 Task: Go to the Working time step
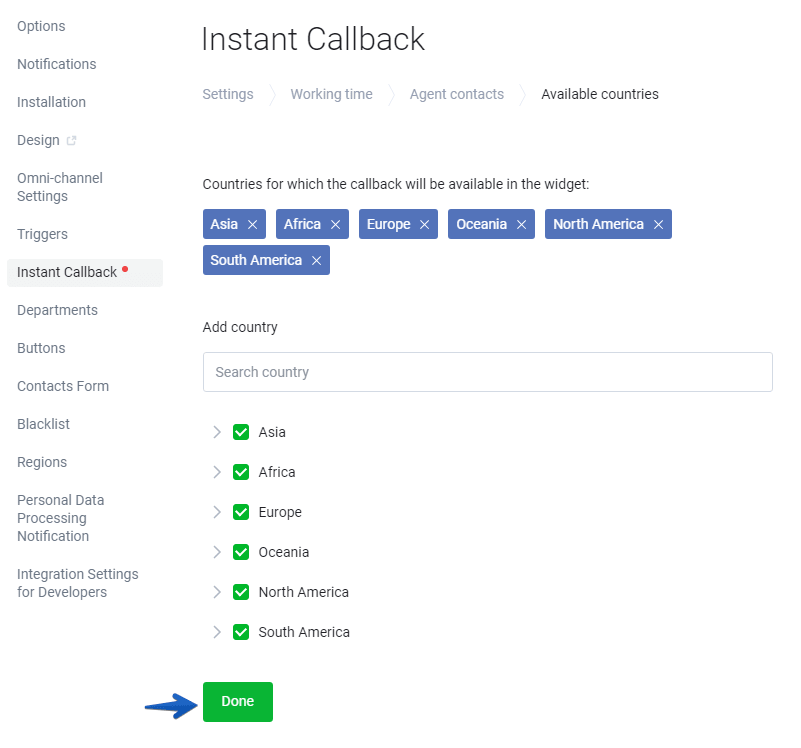click(x=332, y=94)
